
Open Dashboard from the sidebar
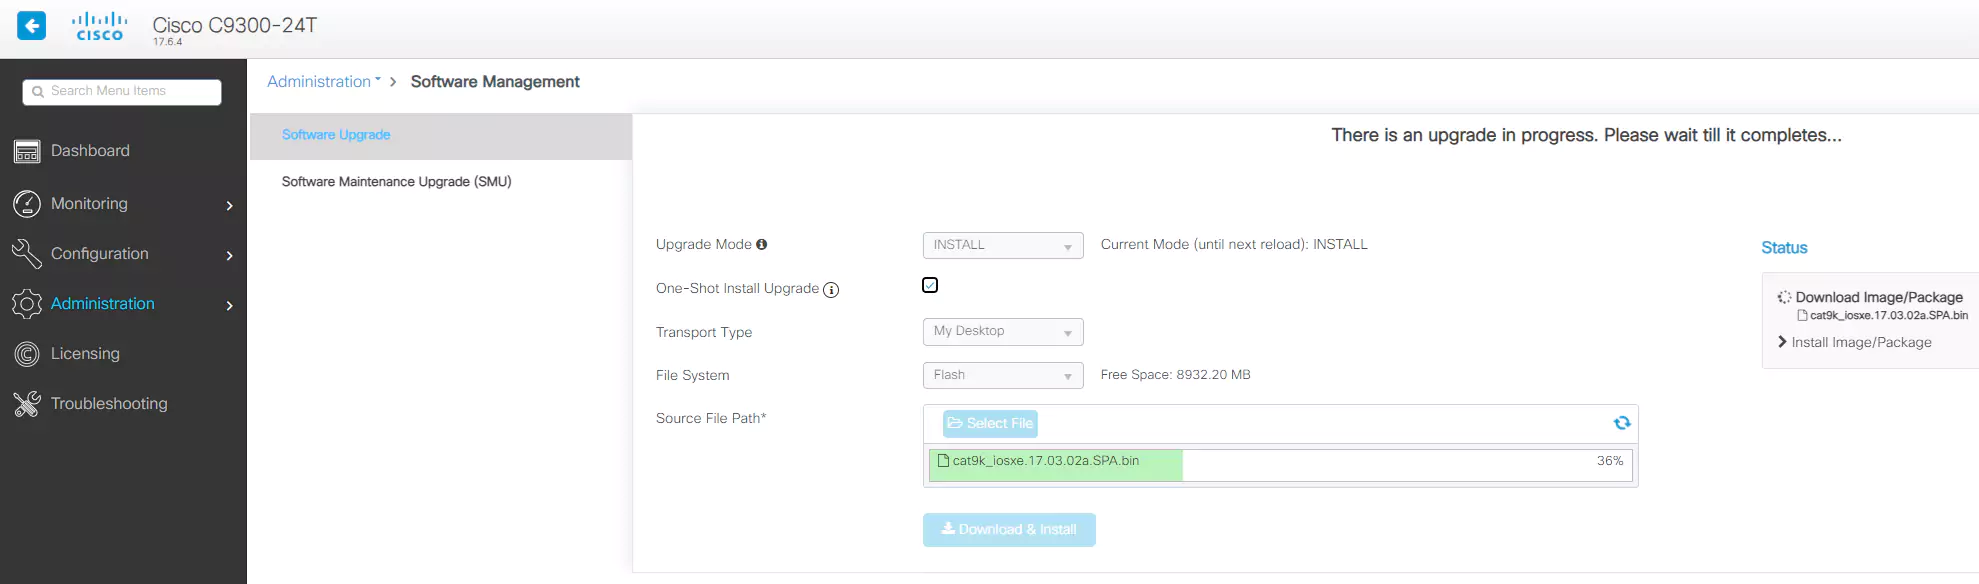point(90,151)
